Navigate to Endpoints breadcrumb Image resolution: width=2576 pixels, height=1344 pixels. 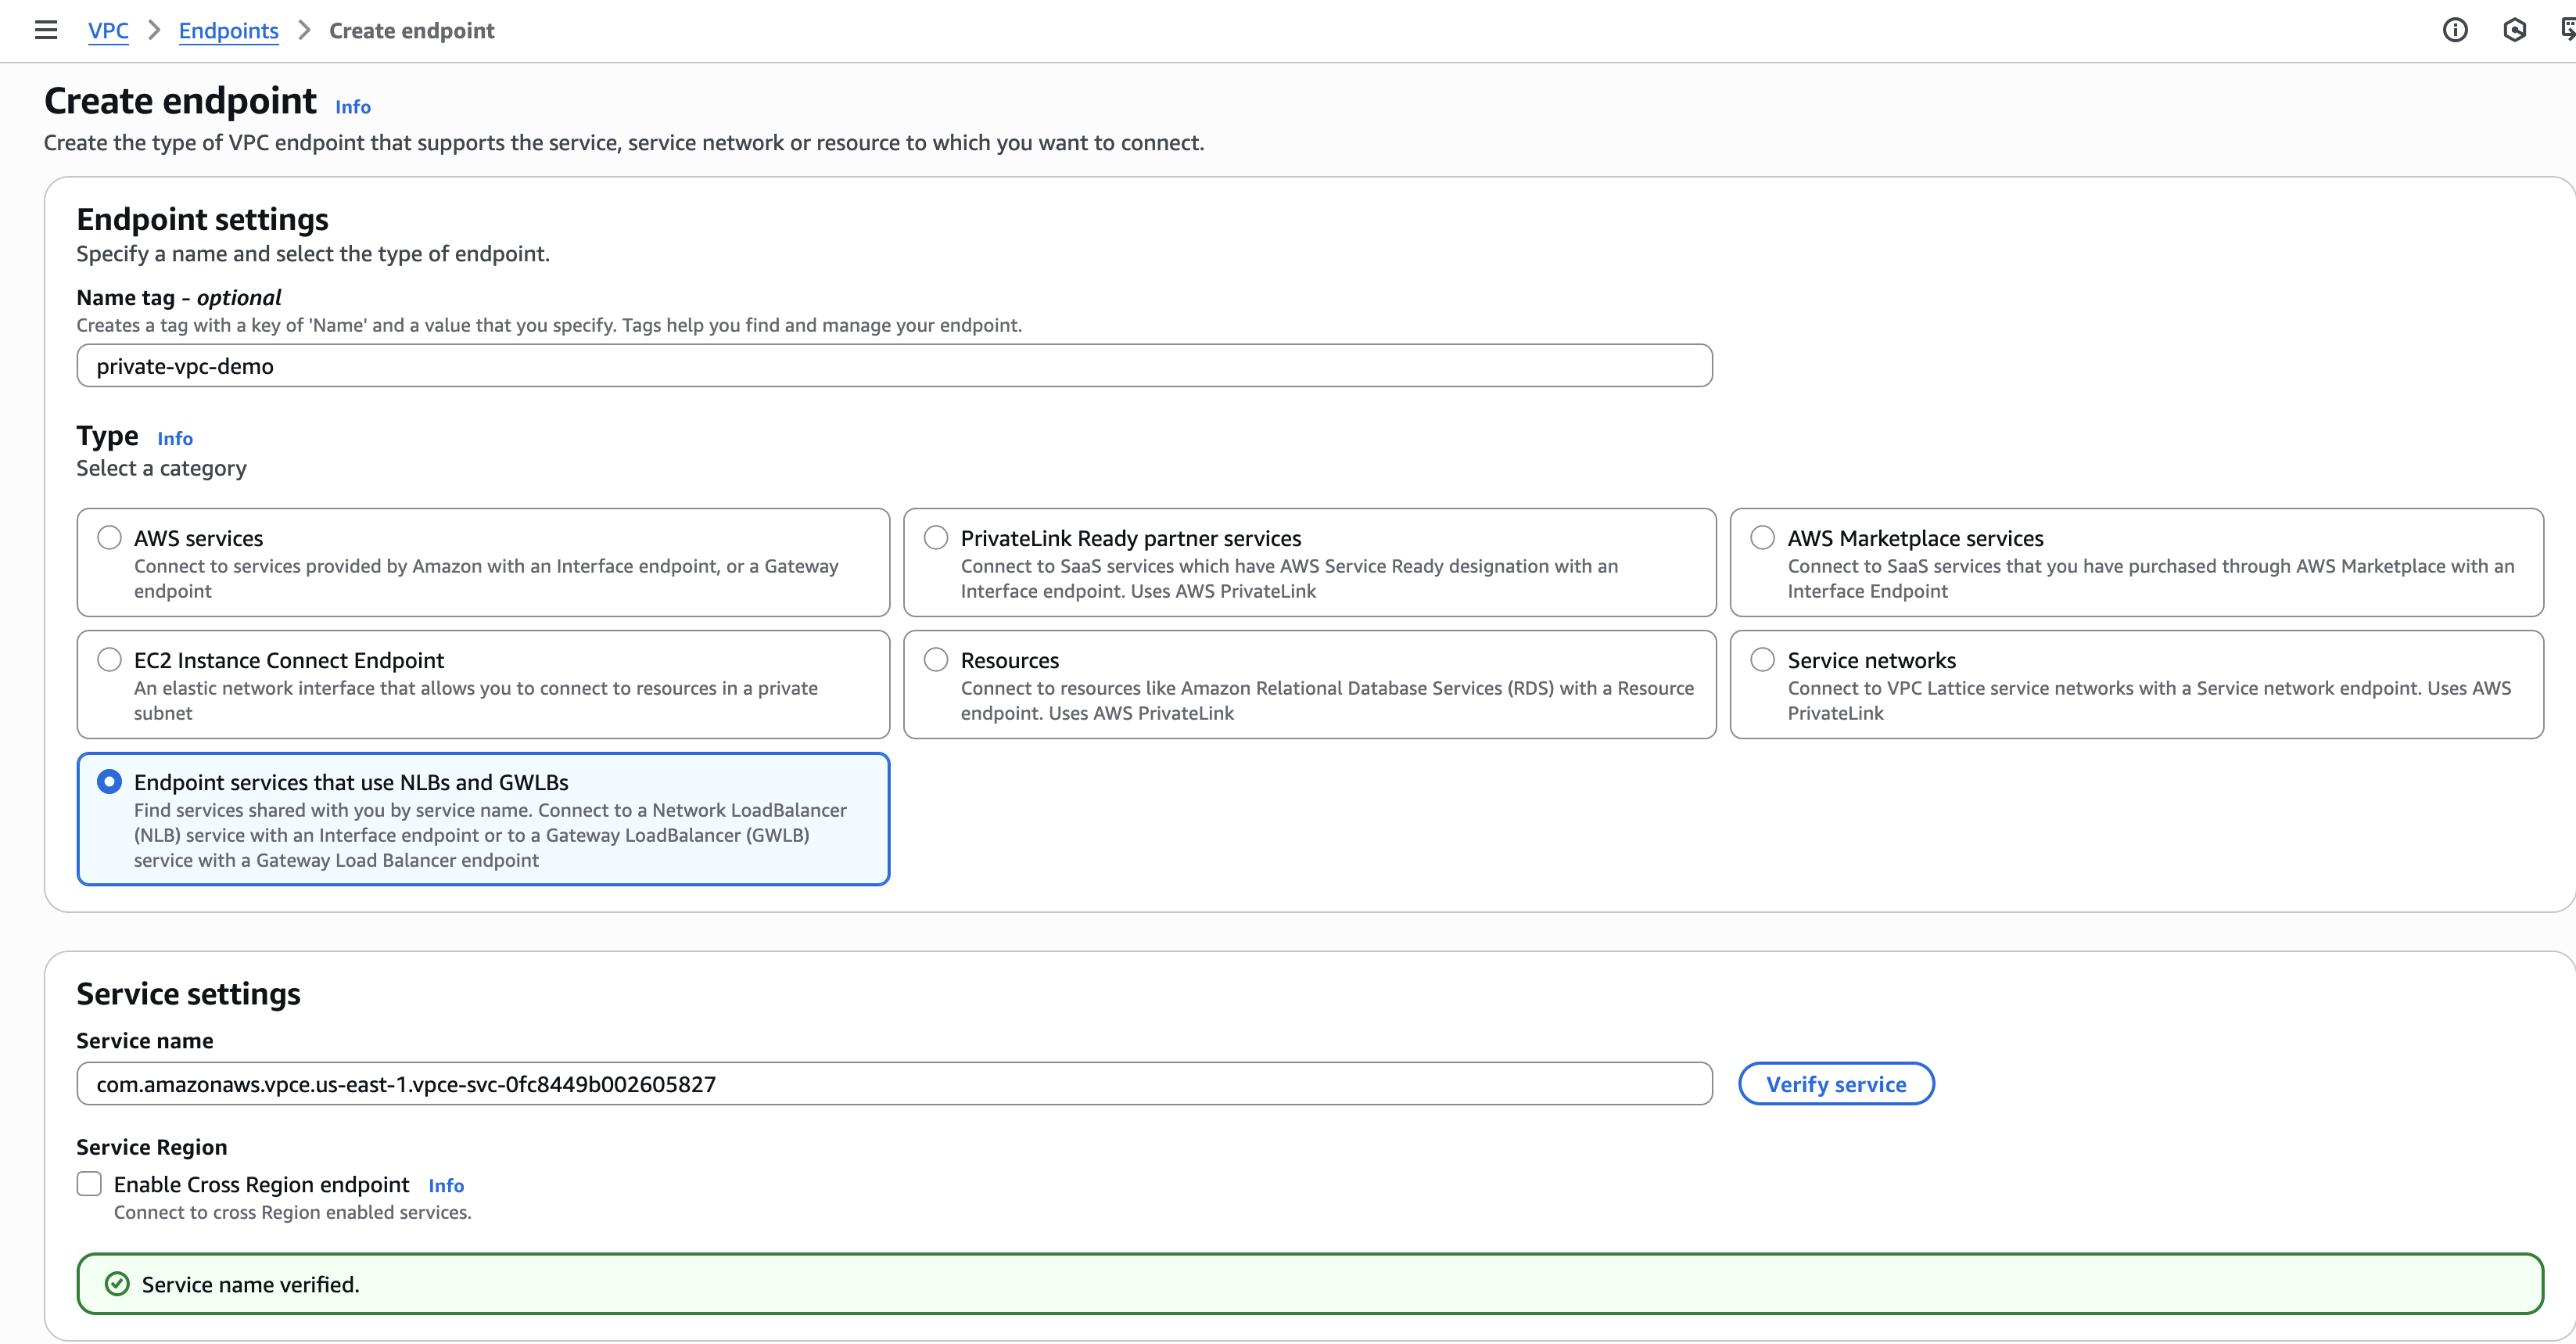[228, 31]
